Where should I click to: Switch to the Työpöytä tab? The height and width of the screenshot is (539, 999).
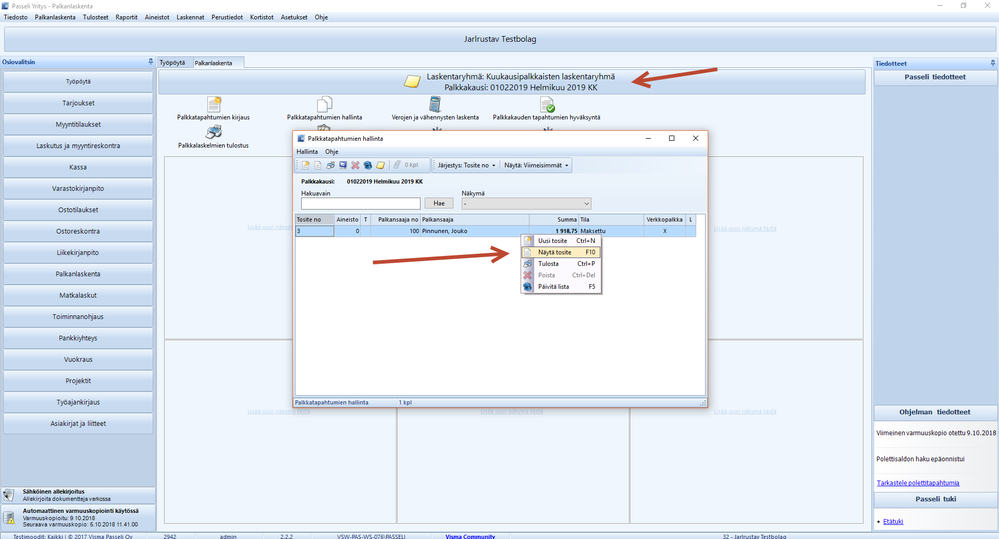(x=173, y=62)
